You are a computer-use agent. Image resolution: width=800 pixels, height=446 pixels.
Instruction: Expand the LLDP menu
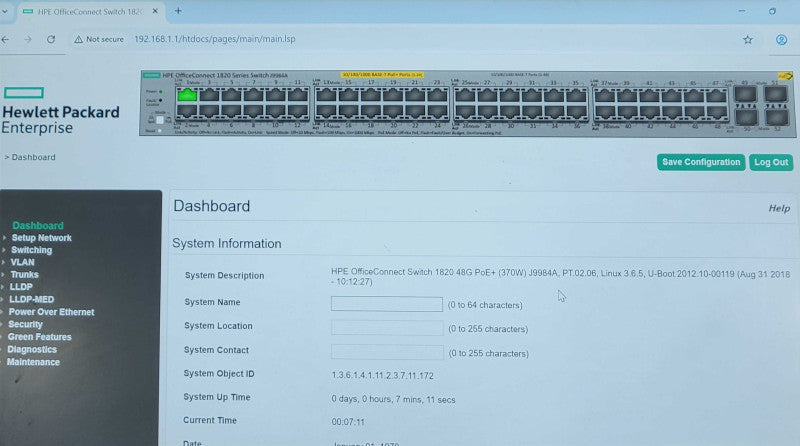coord(21,287)
